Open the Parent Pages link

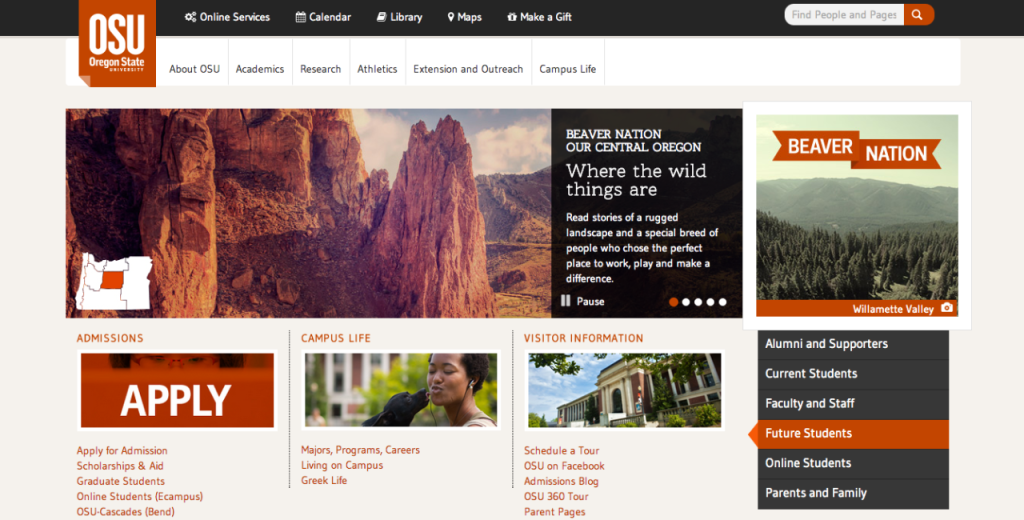554,512
